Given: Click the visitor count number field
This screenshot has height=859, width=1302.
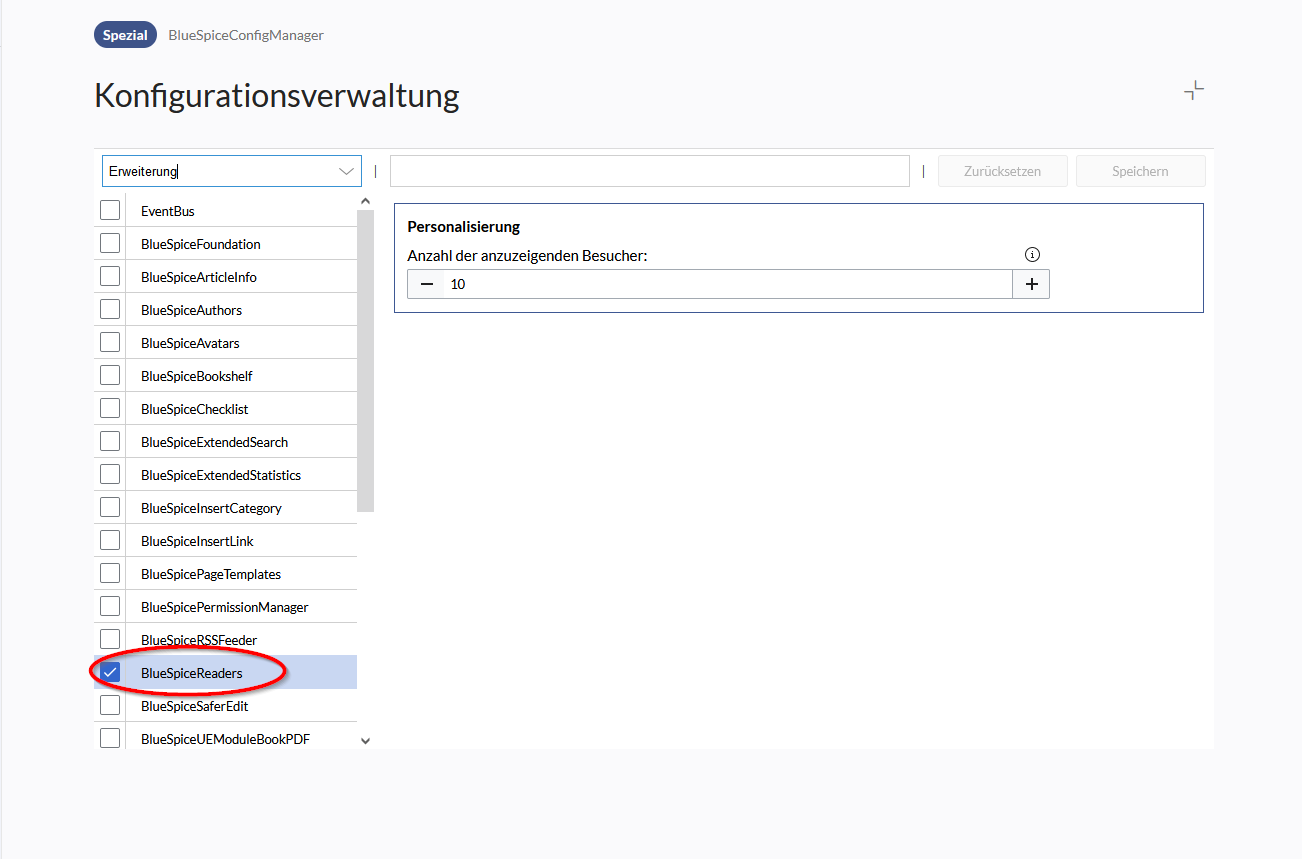Looking at the screenshot, I should [x=729, y=284].
